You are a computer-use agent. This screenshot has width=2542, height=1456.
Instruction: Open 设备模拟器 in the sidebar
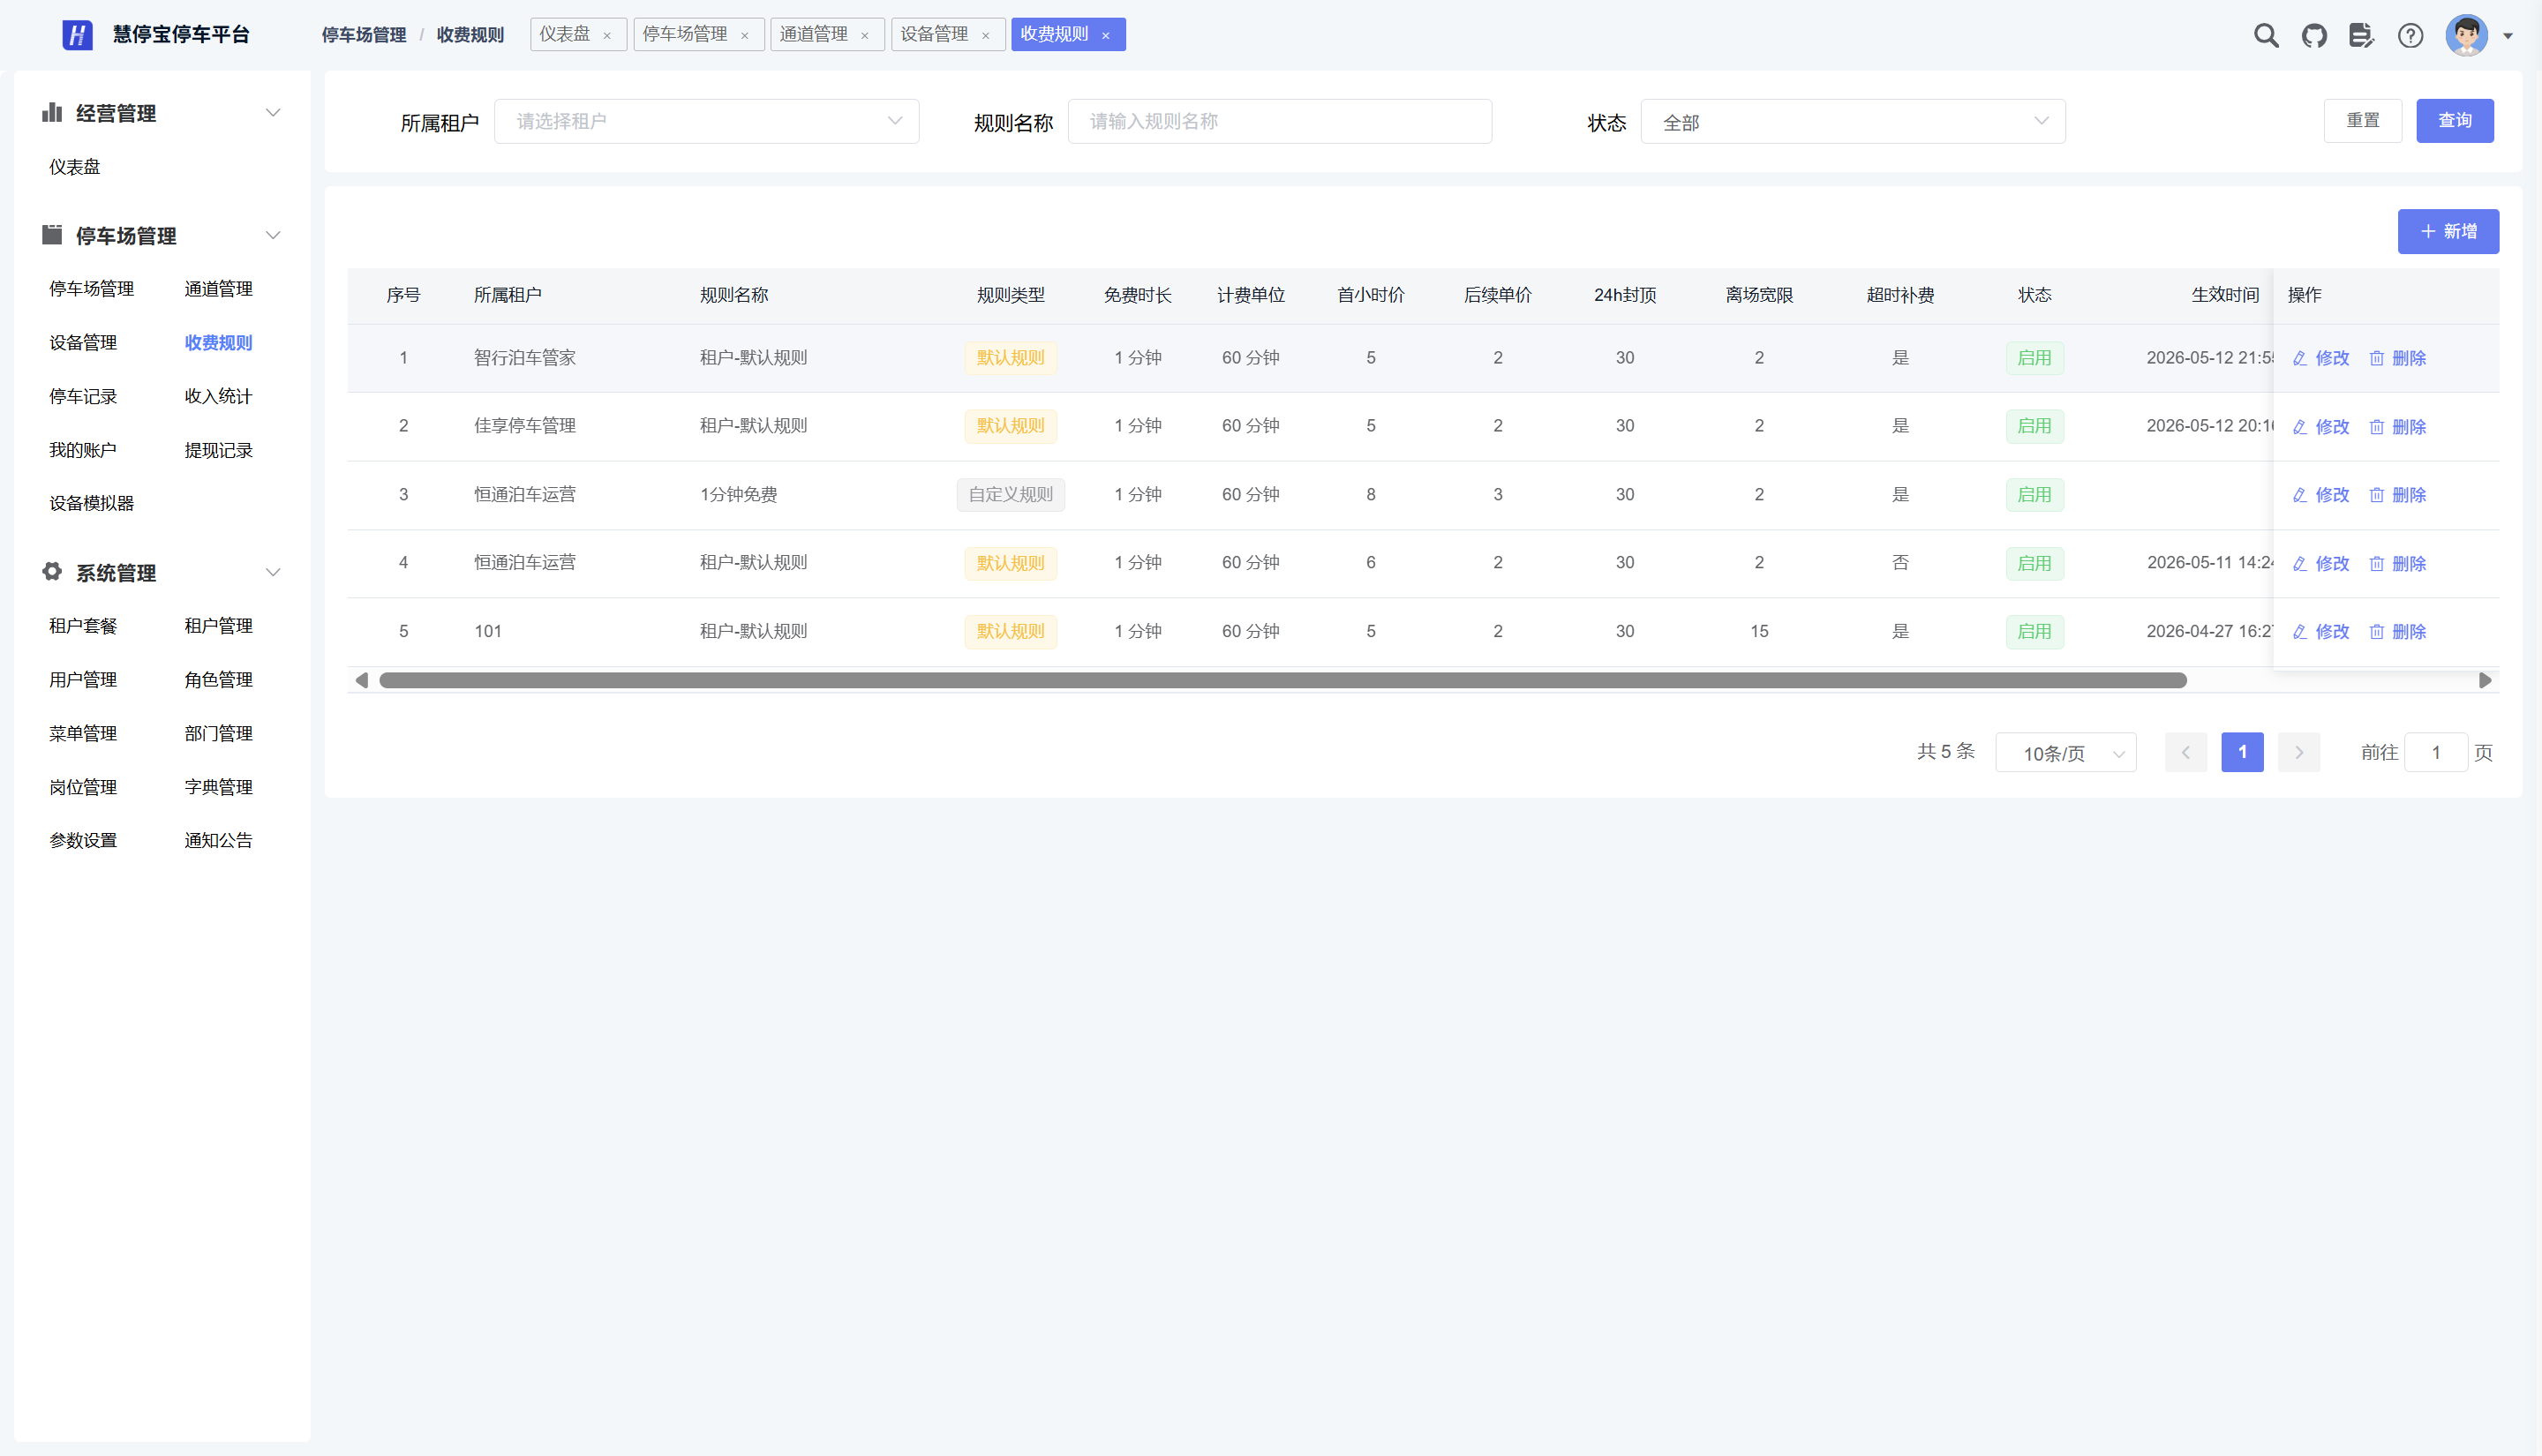pos(91,504)
